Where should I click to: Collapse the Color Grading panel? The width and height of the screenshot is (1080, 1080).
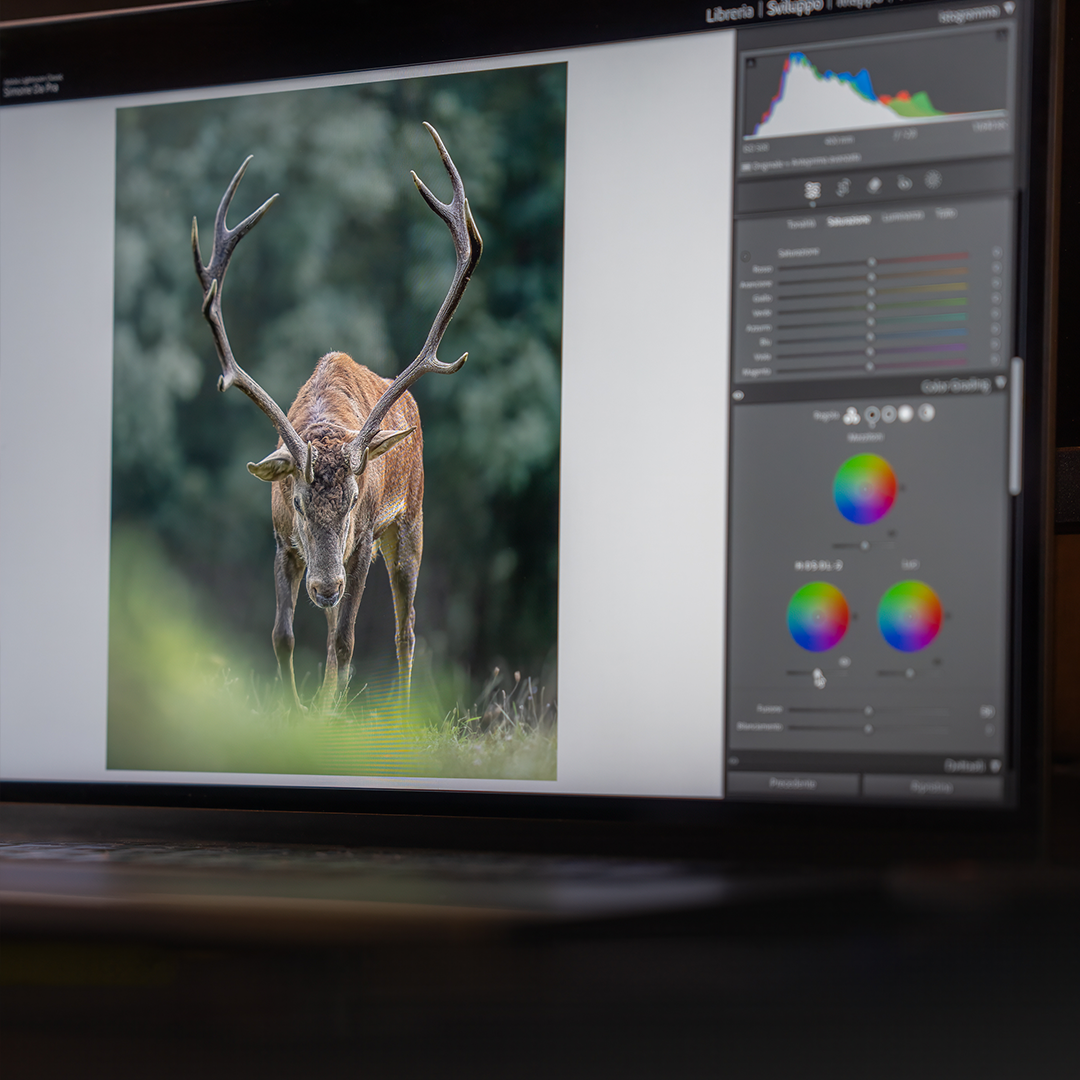1000,383
